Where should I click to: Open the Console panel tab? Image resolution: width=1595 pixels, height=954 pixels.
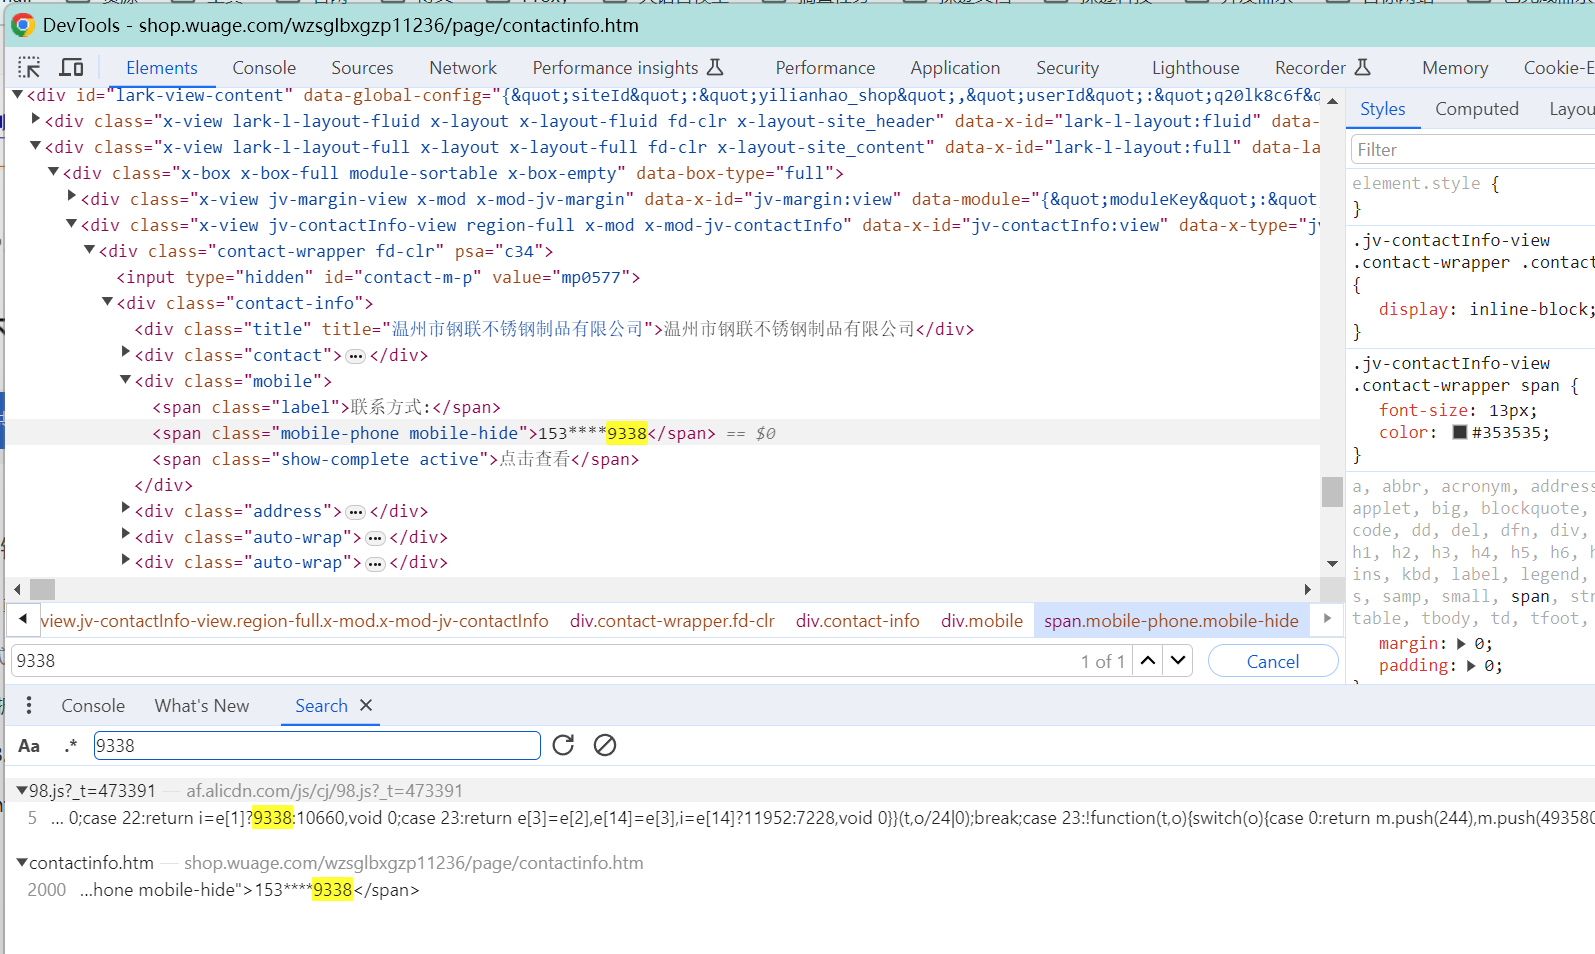[x=264, y=68]
